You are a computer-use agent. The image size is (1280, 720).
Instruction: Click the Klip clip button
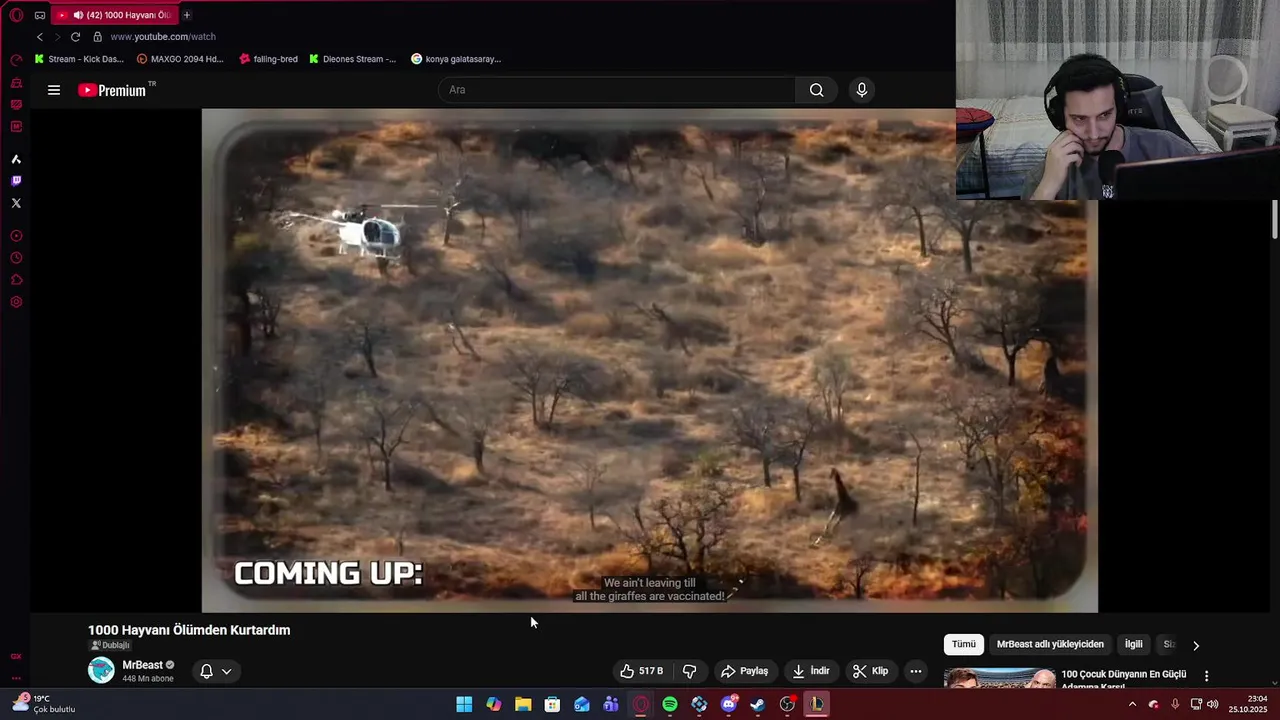[x=870, y=671]
